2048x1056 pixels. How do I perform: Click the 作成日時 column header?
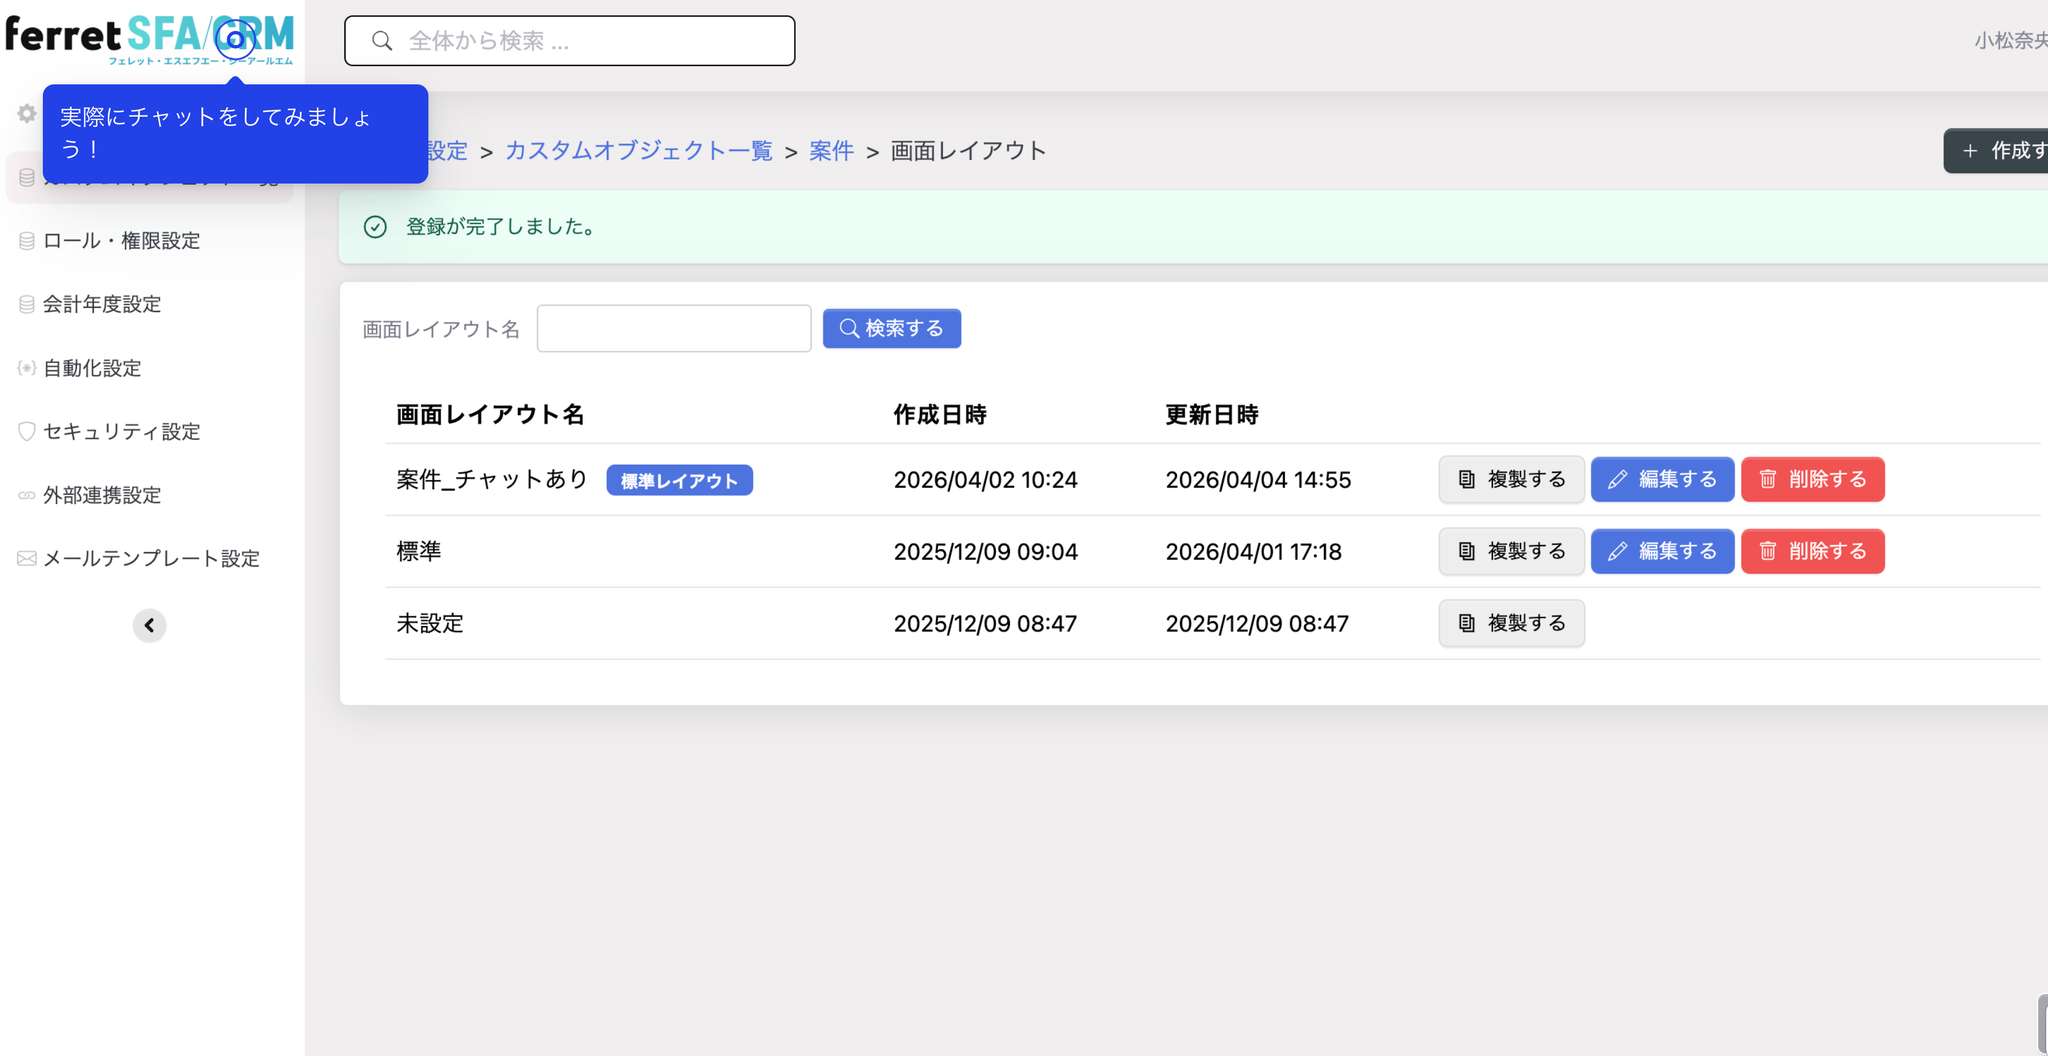pyautogui.click(x=940, y=414)
